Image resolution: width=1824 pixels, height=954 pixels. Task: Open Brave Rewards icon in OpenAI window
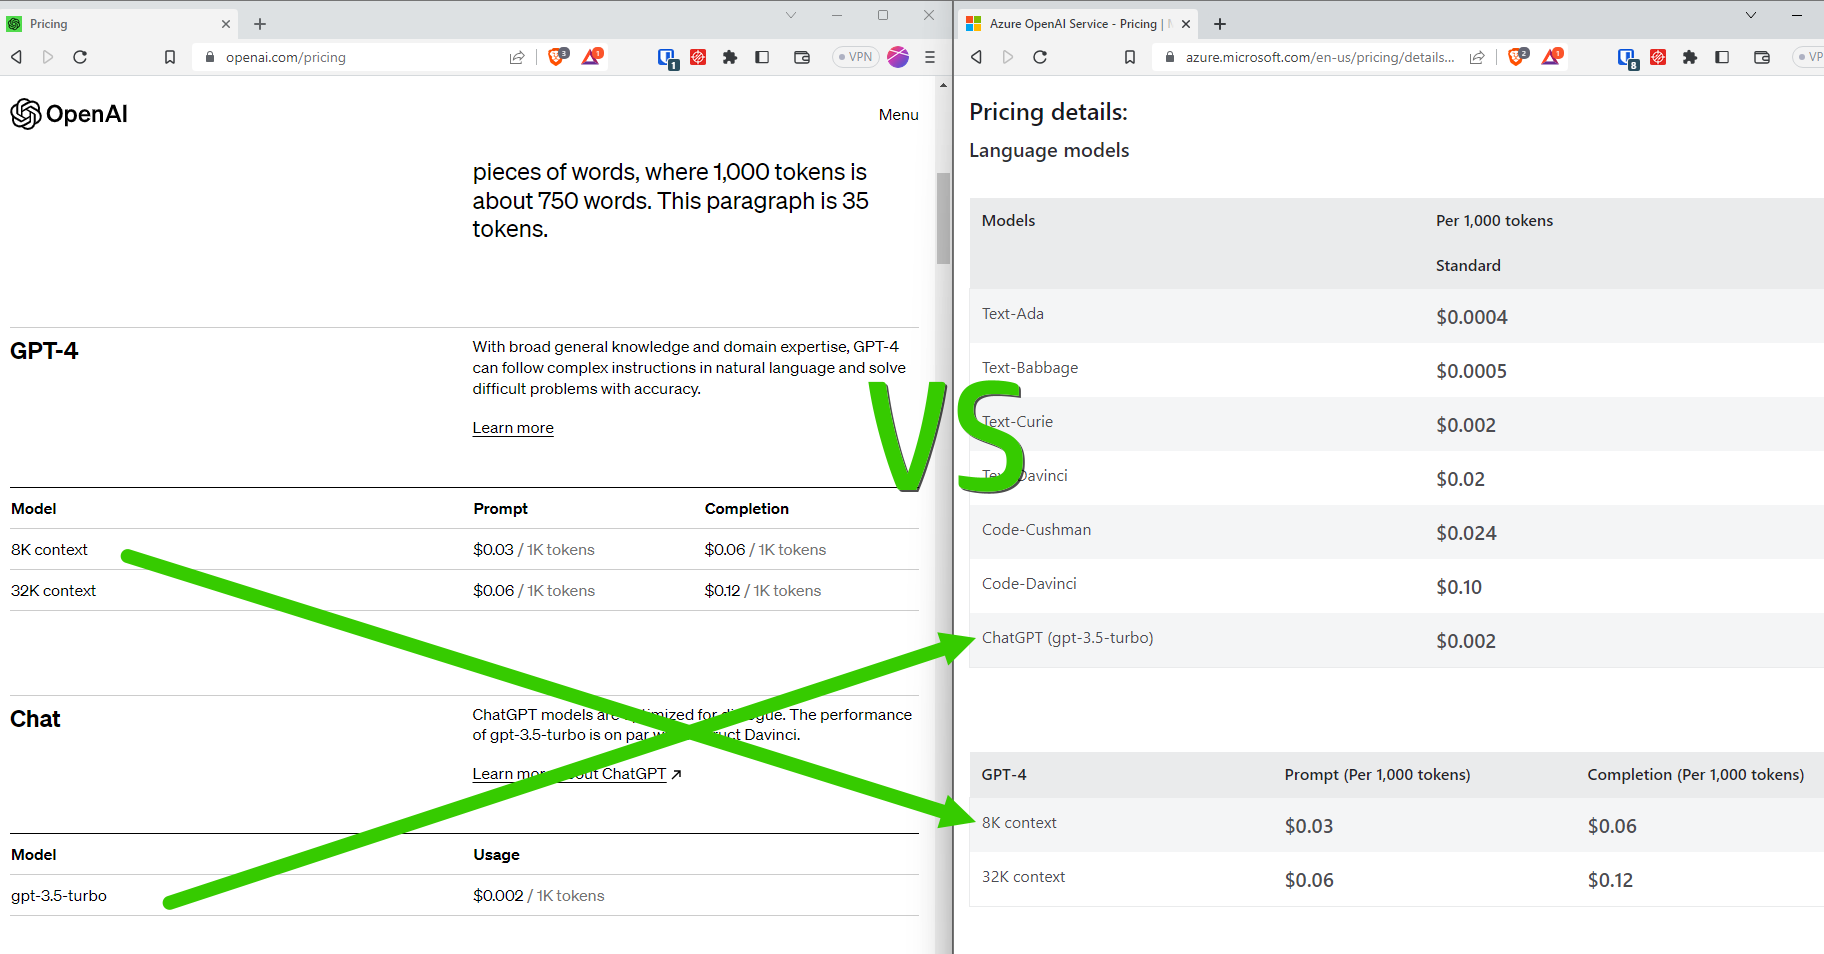(592, 56)
